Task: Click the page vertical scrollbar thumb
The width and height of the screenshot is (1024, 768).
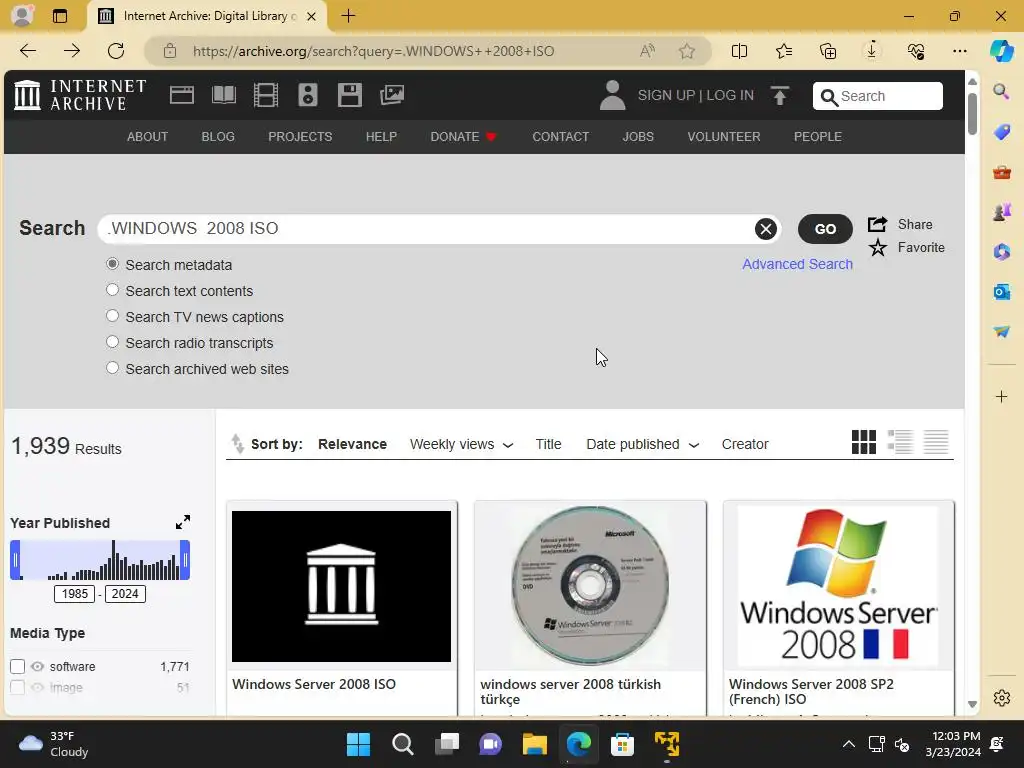Action: (972, 114)
